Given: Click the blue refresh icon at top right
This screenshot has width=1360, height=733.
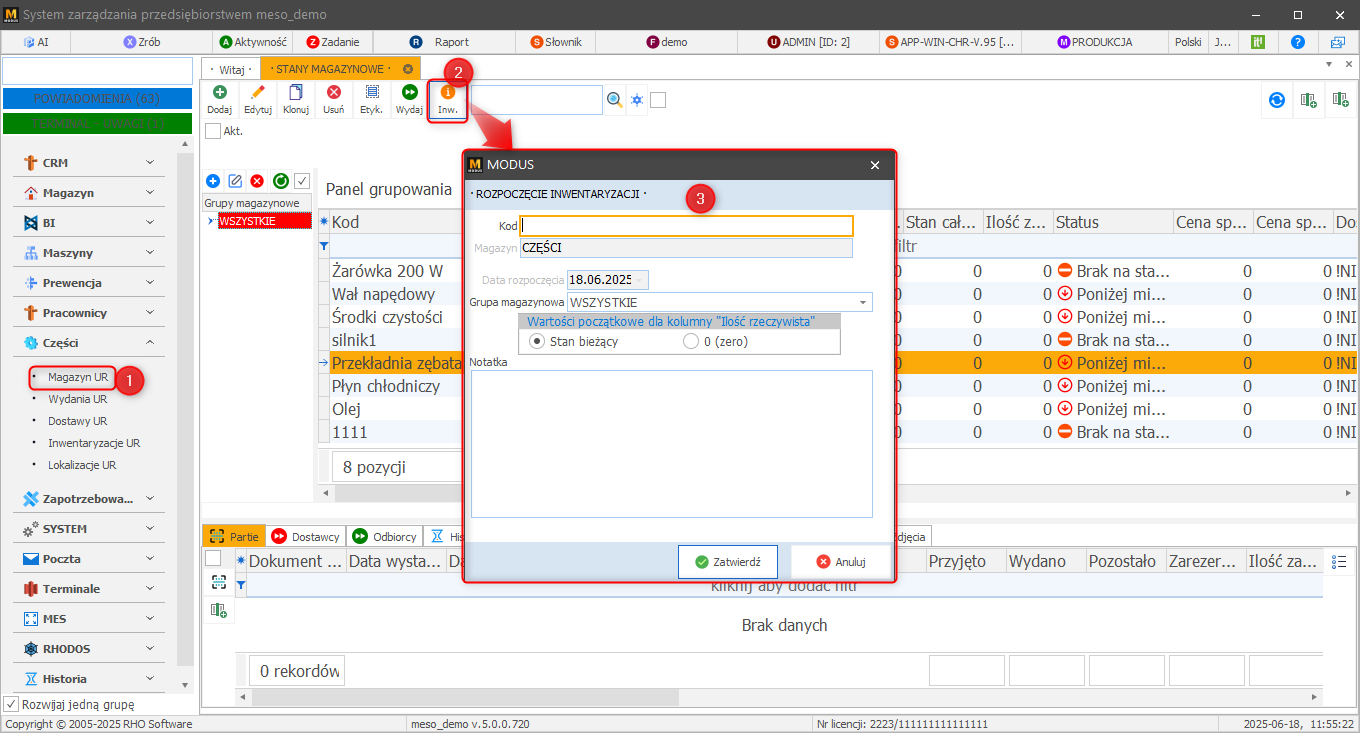Looking at the screenshot, I should click(x=1277, y=100).
